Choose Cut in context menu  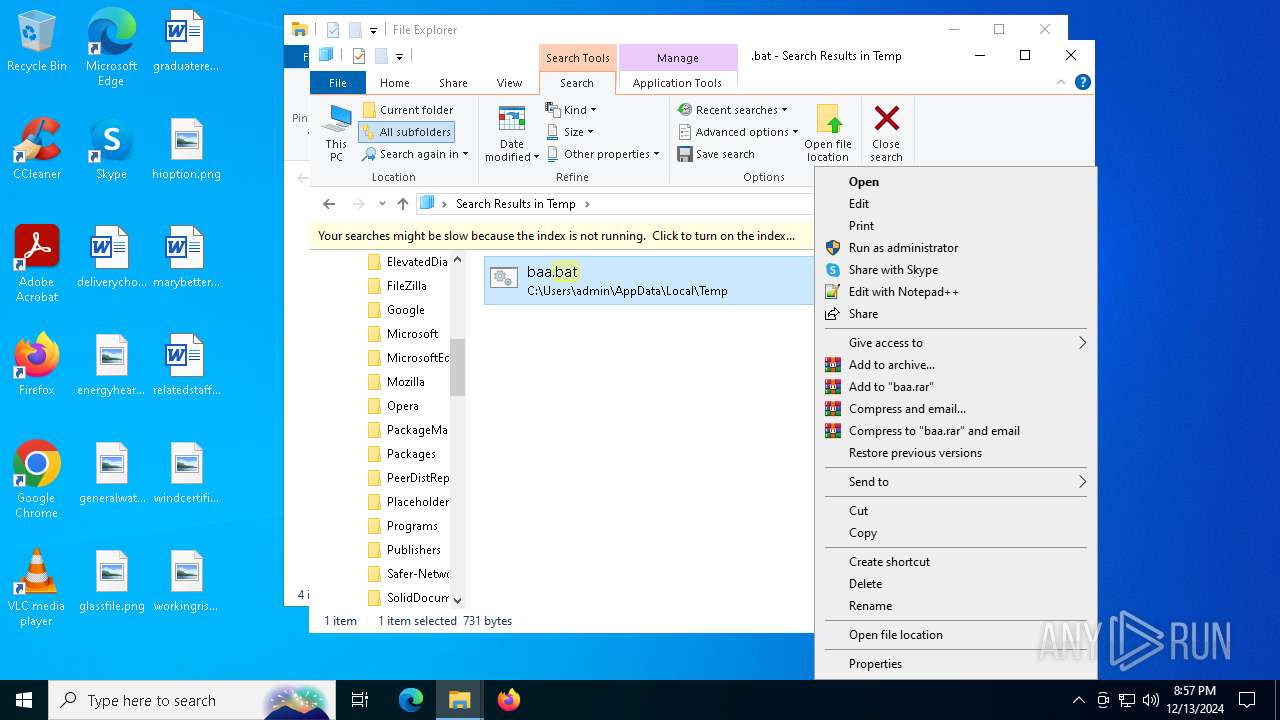[955, 511]
